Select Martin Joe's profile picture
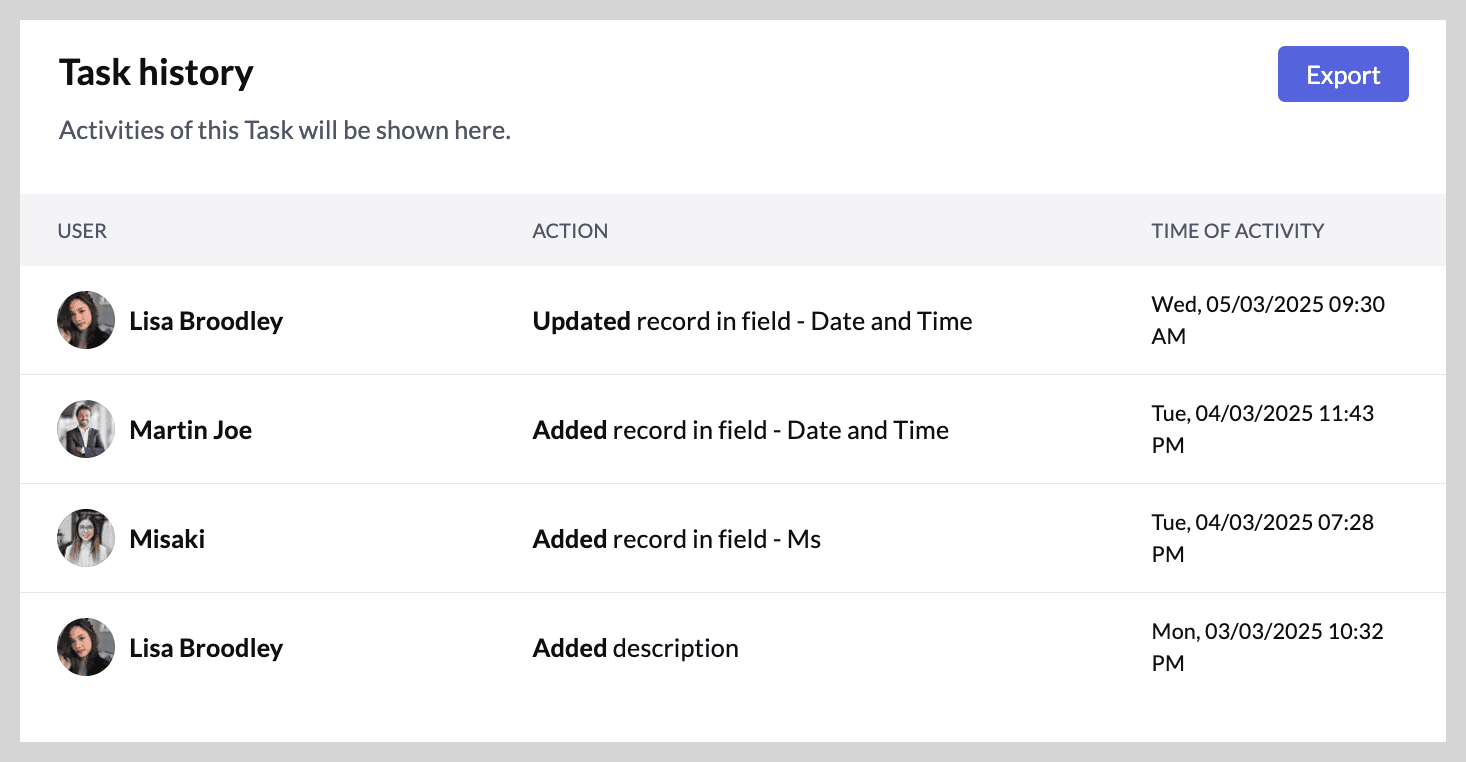This screenshot has height=762, width=1466. [x=86, y=429]
